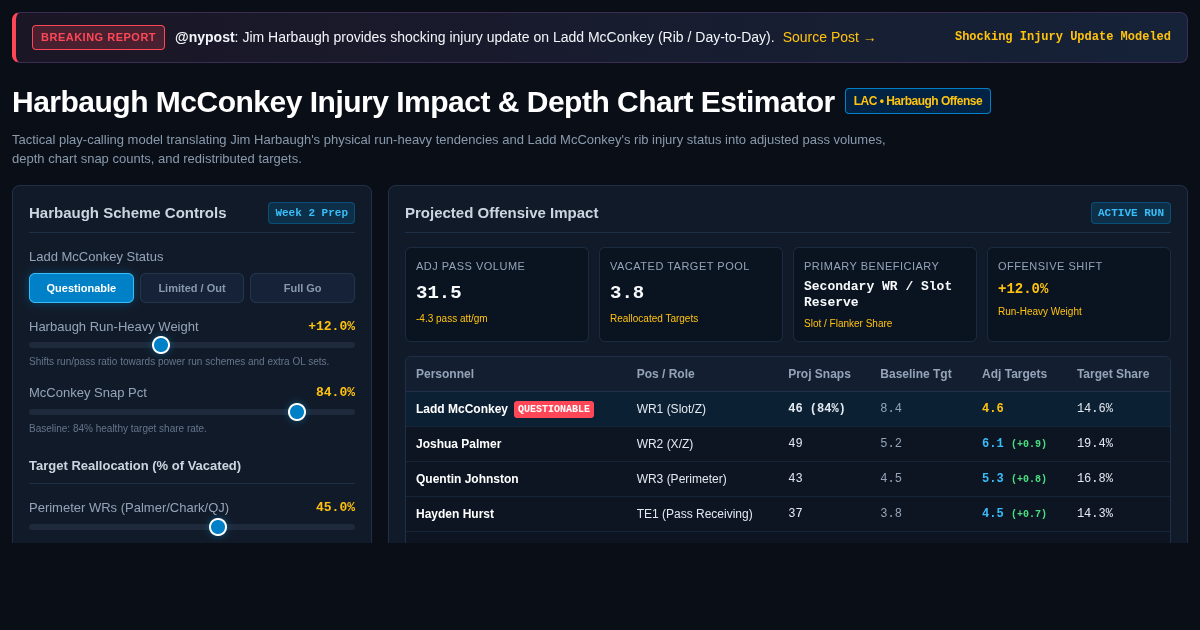The image size is (1200, 630).
Task: Adjust Harbaugh Run-Heavy Weight slider
Action: coord(192,345)
